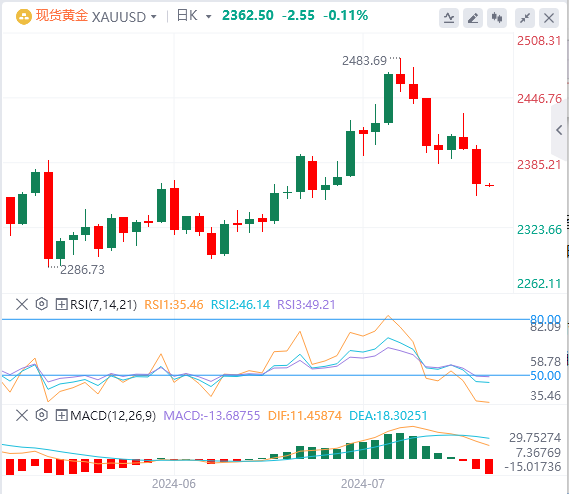This screenshot has width=569, height=494.
Task: Click the -2.55 price change
Action: 298,16
